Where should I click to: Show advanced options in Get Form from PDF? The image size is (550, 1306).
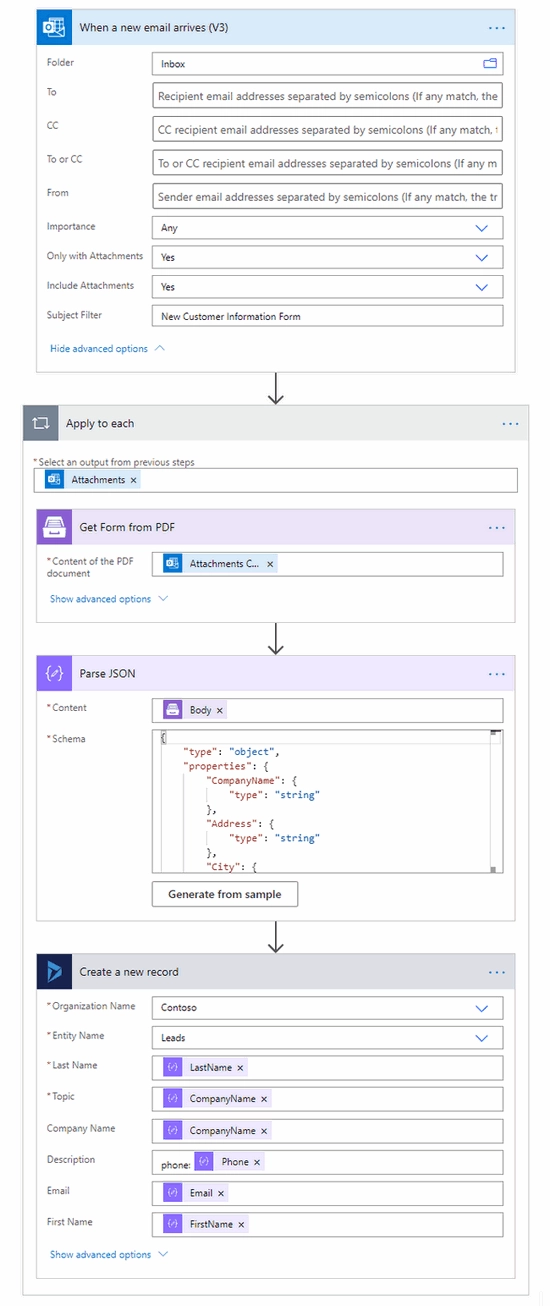(x=109, y=599)
